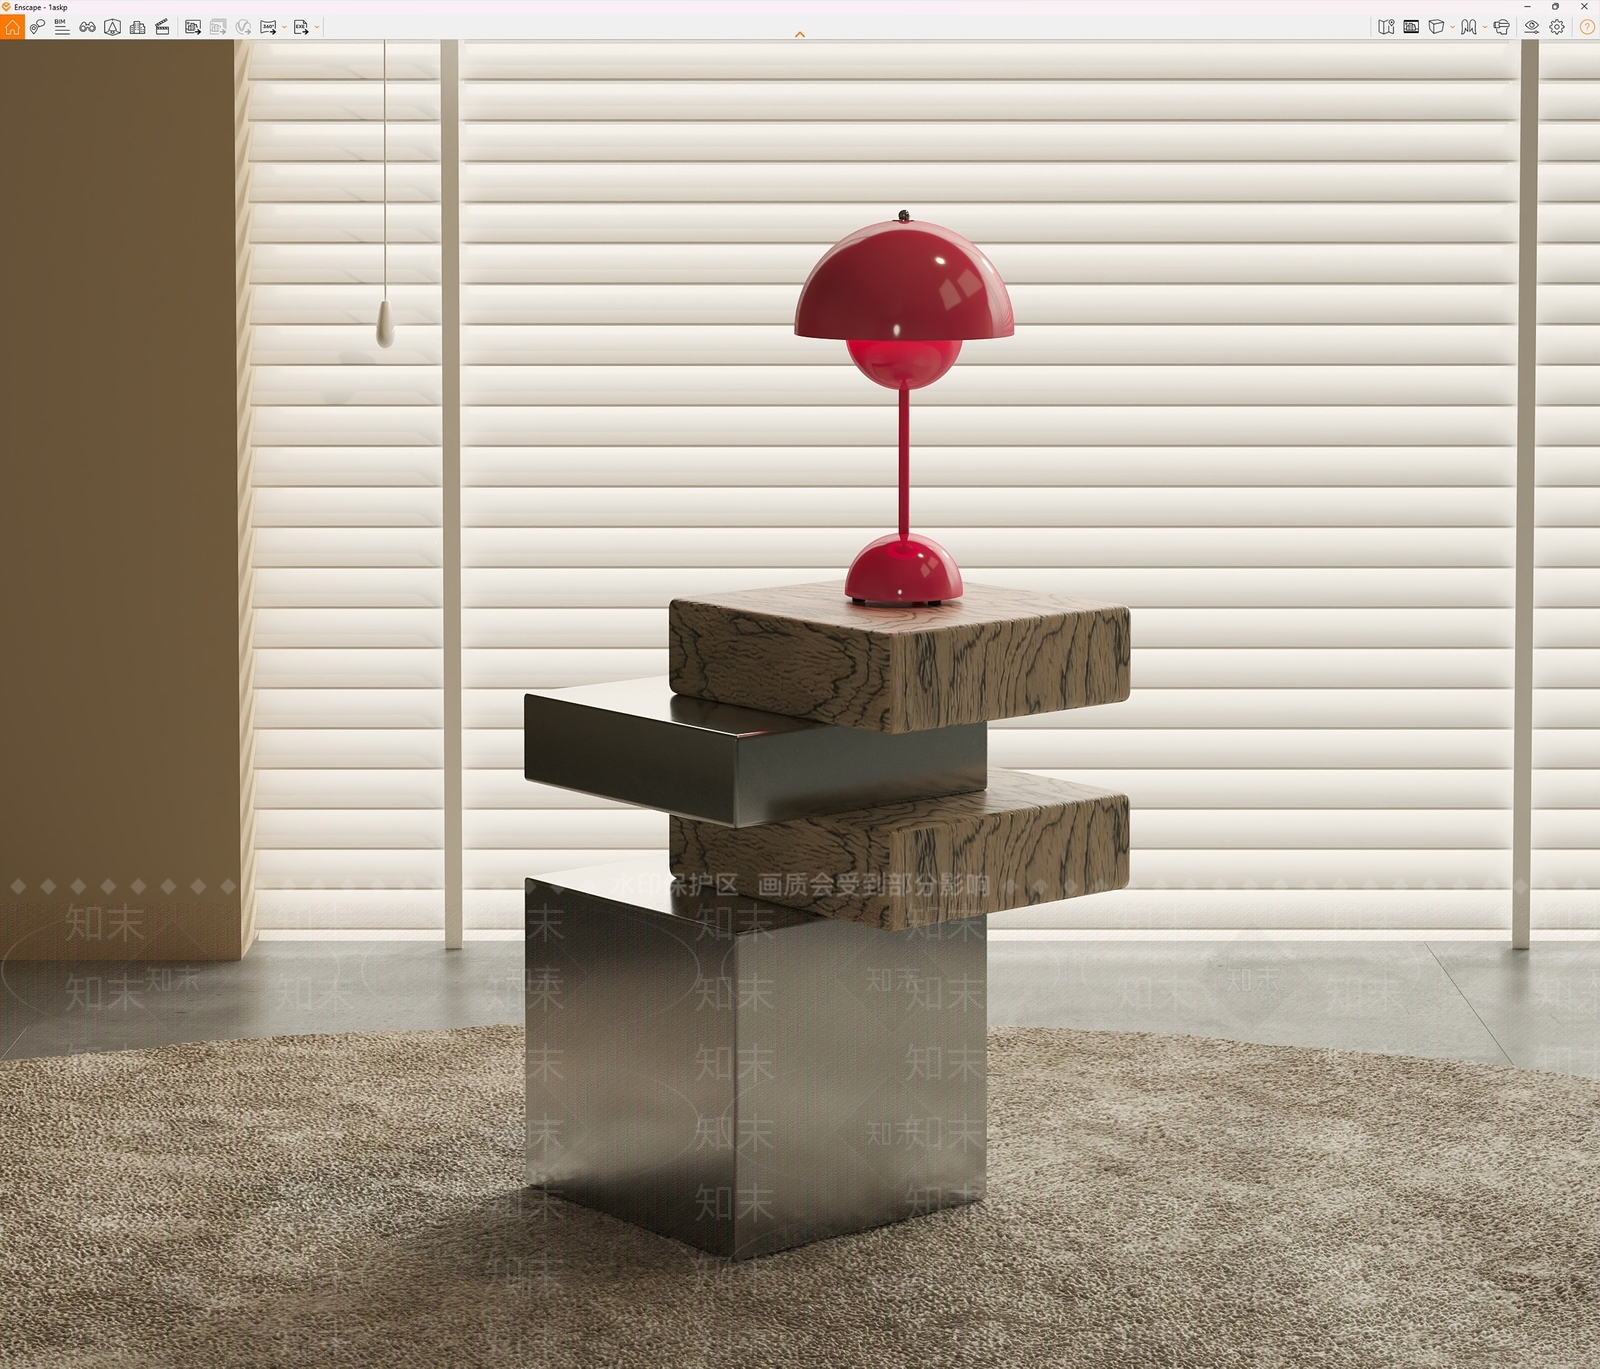The width and height of the screenshot is (1600, 1369).
Task: Expand the rendering style dropdown arrow
Action: pyautogui.click(x=1452, y=27)
